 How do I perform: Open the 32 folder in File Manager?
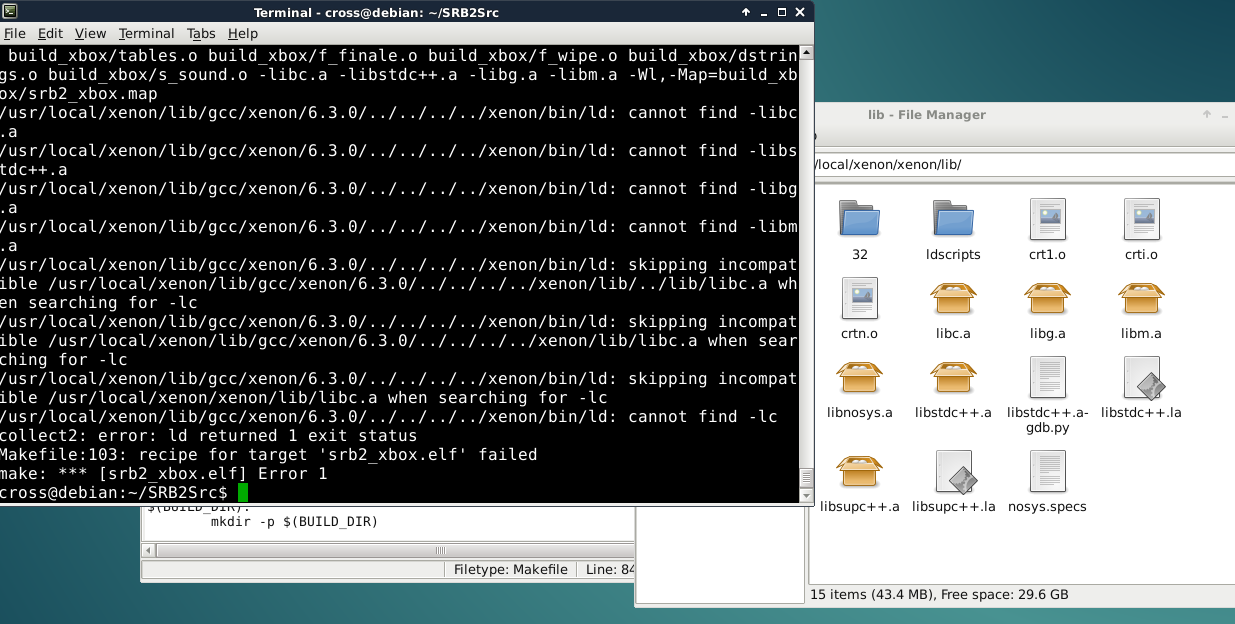[x=860, y=219]
